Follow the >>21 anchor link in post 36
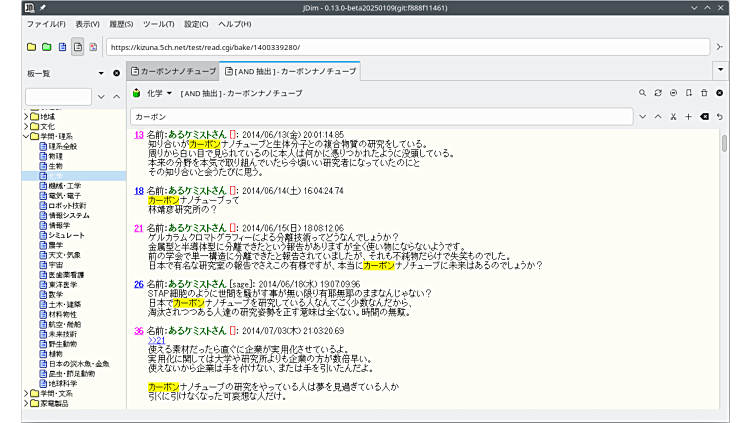 point(155,340)
